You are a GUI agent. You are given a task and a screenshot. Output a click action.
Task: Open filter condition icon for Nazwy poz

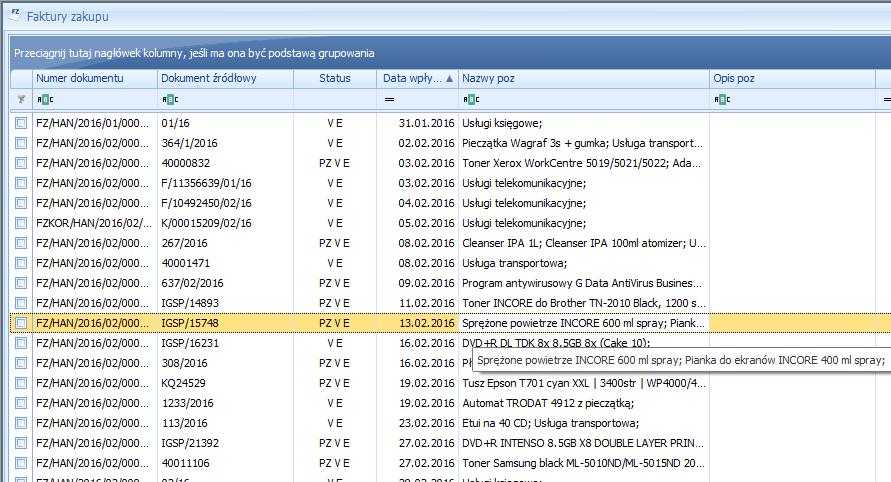[x=471, y=99]
